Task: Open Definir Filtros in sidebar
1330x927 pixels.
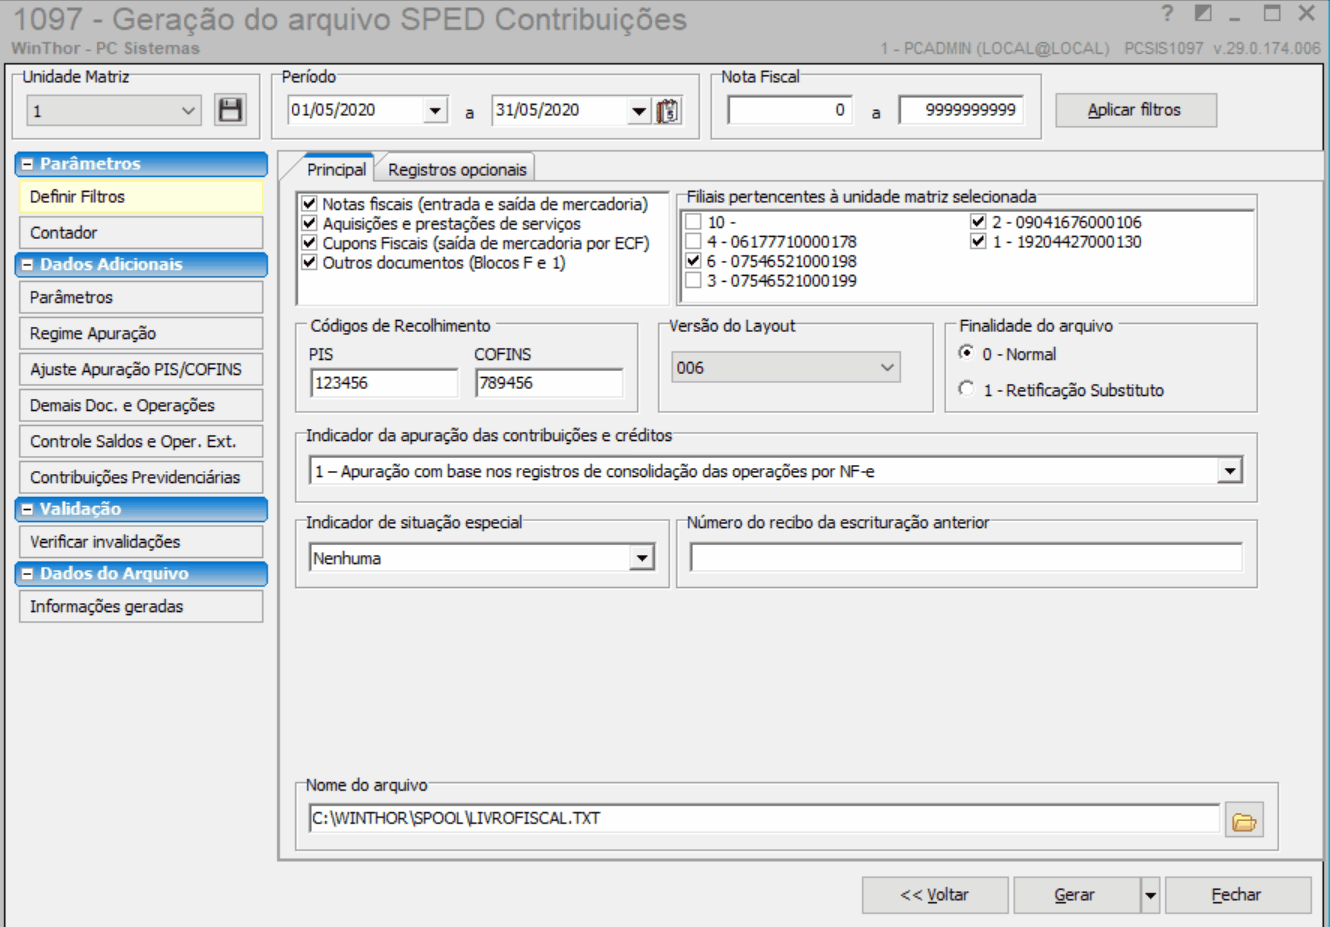Action: 141,197
